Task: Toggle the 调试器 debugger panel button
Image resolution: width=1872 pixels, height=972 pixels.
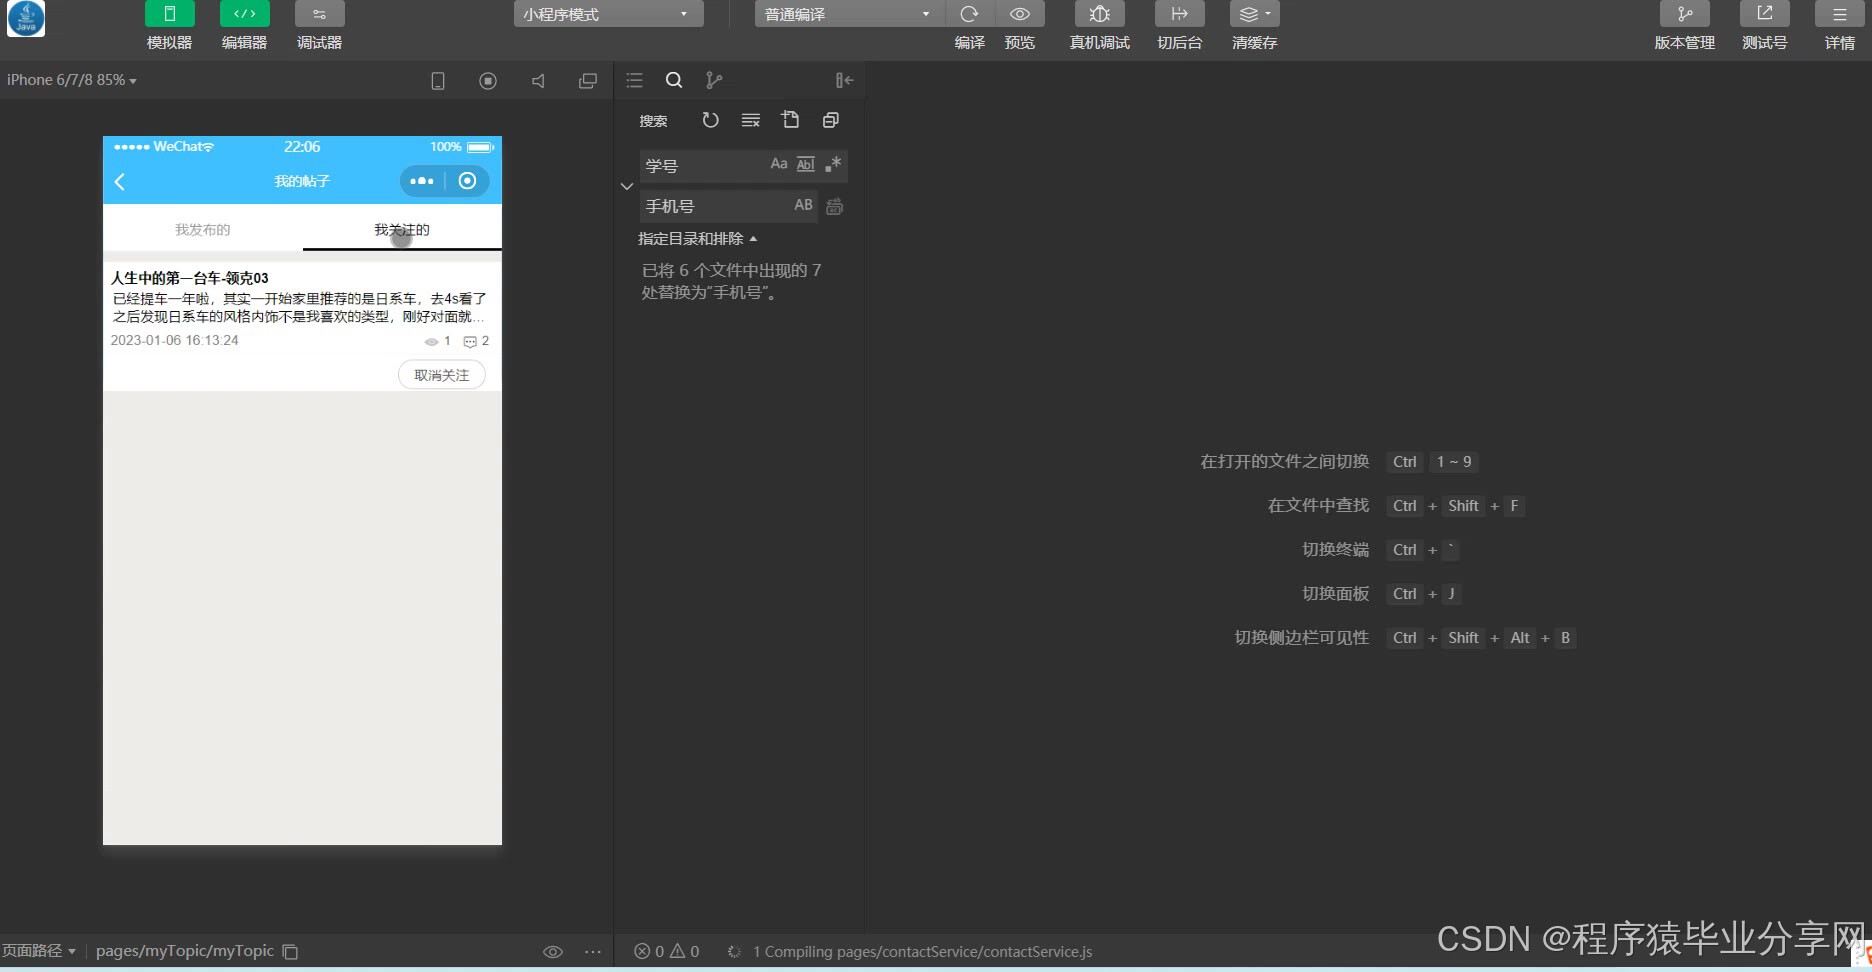Action: 319,14
